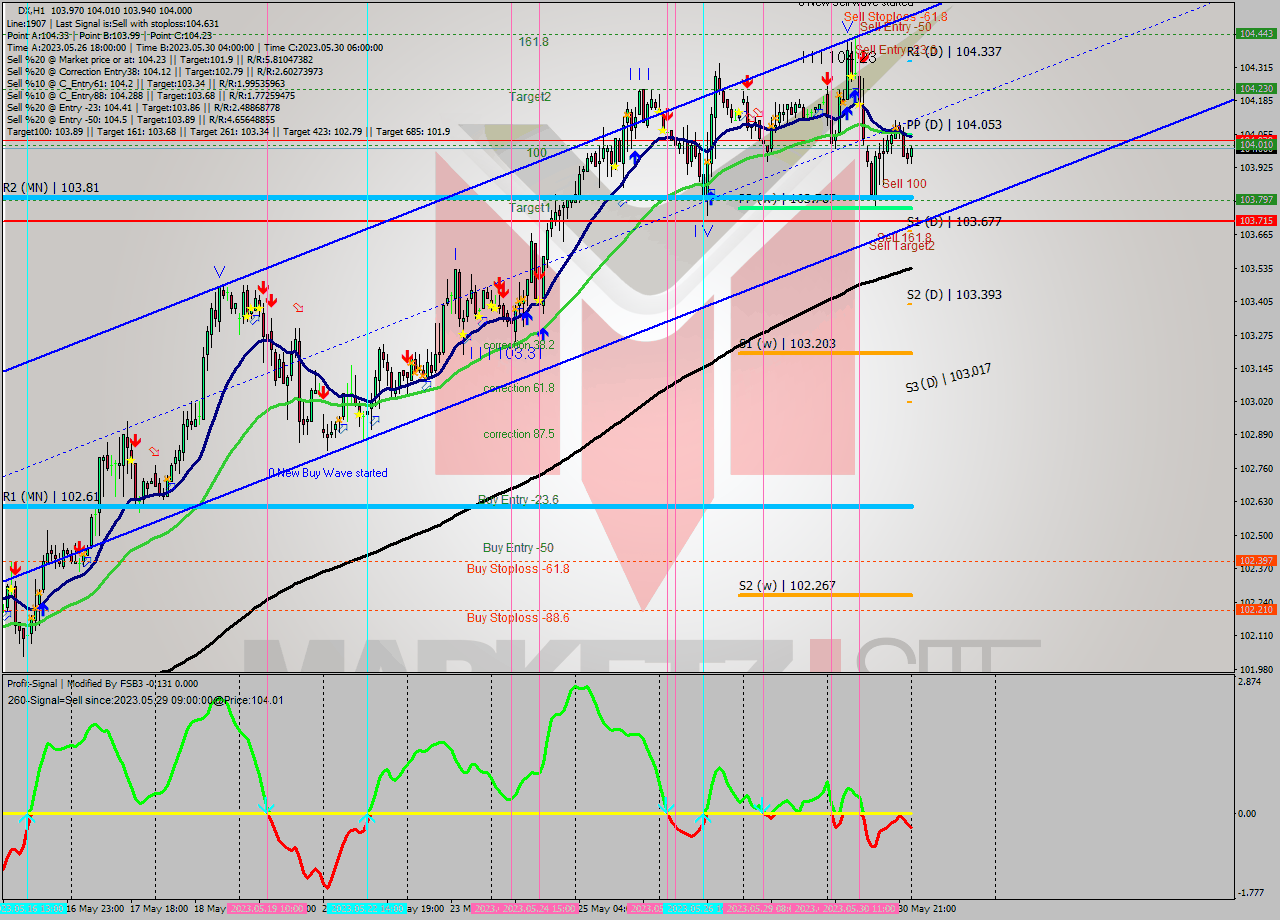Click the 'correction 38.2' label

[518, 345]
